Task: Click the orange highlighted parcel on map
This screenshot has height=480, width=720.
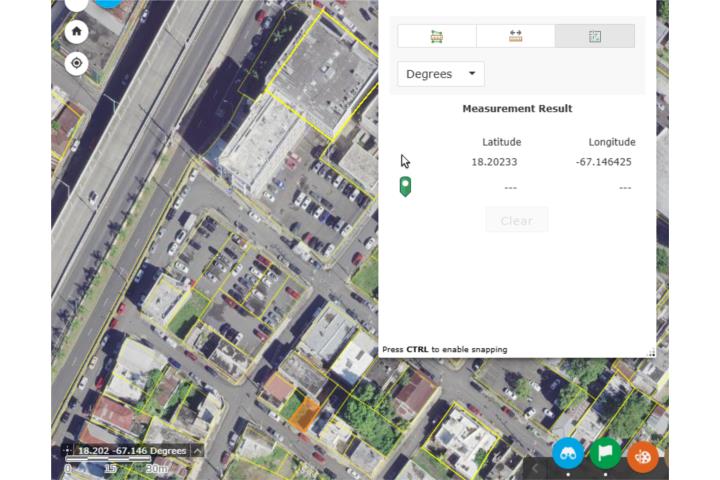Action: point(304,414)
